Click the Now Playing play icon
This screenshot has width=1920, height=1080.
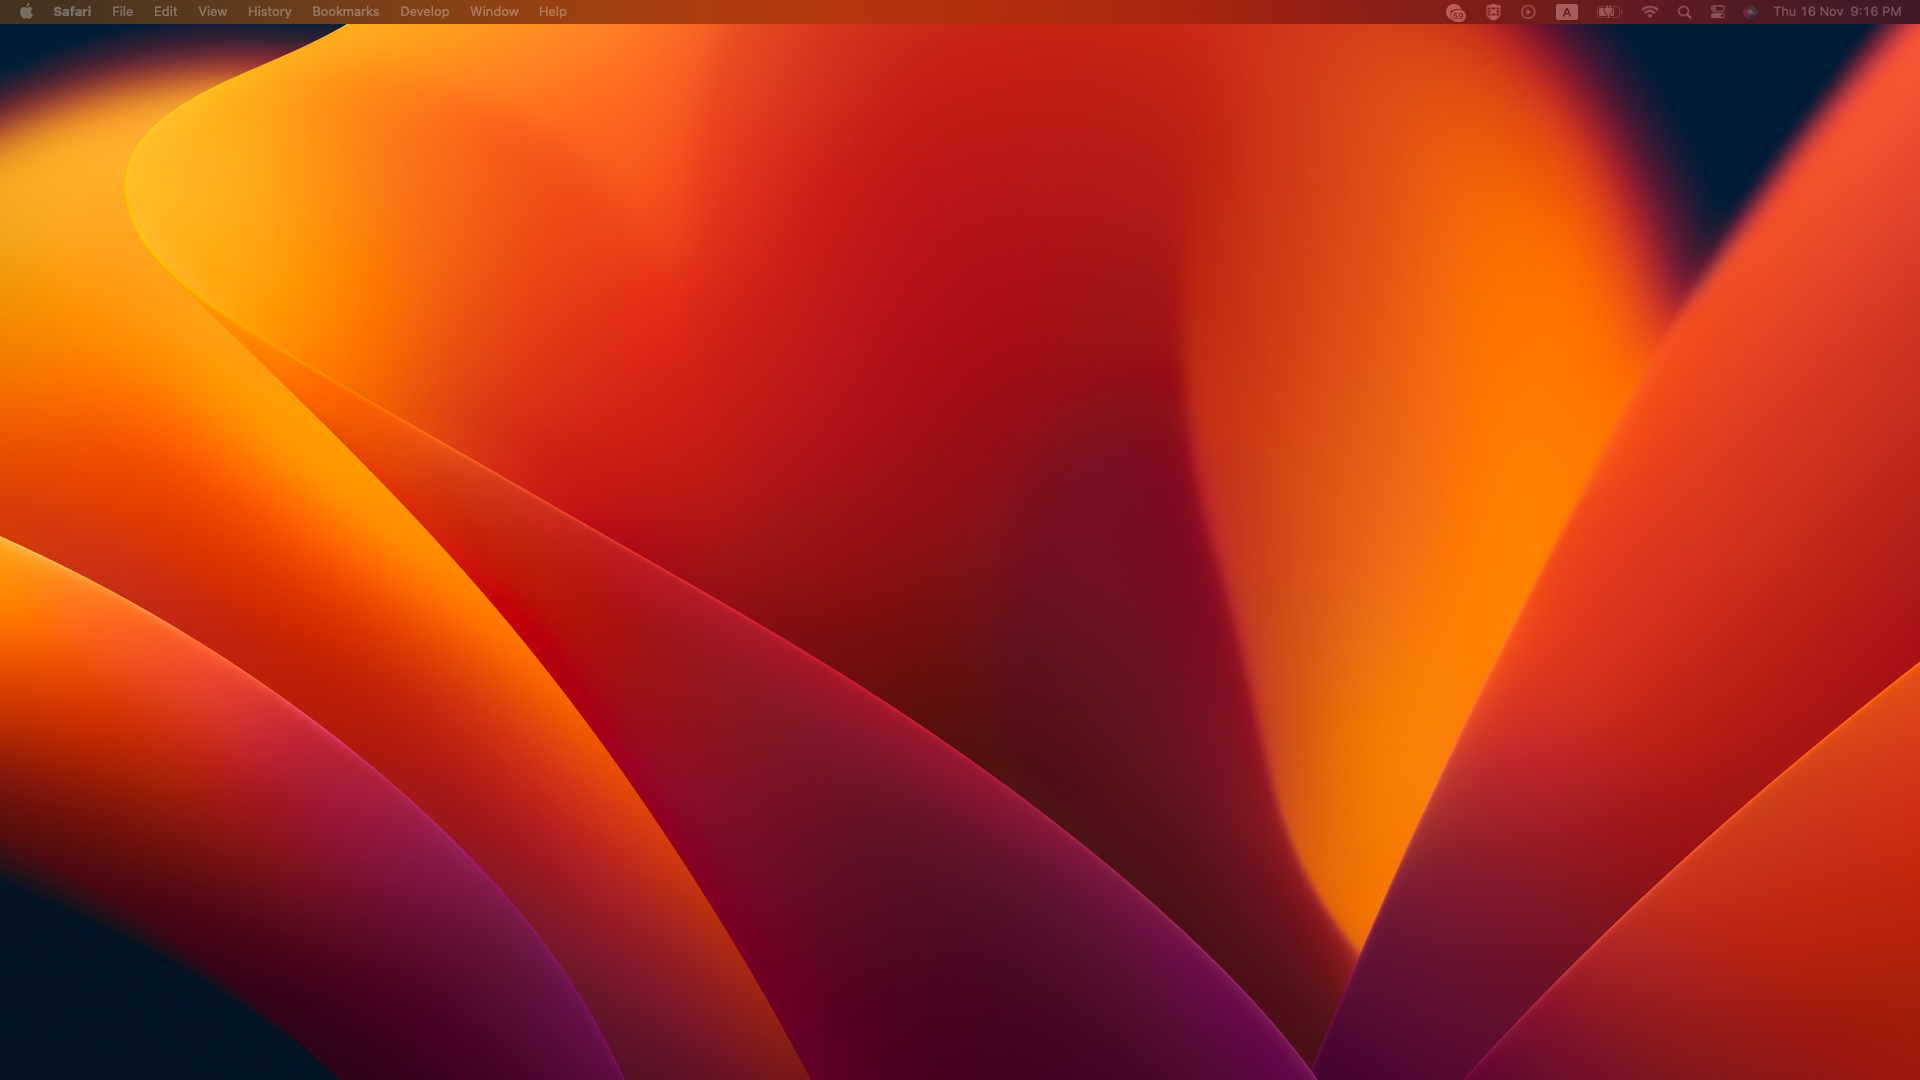[1528, 12]
